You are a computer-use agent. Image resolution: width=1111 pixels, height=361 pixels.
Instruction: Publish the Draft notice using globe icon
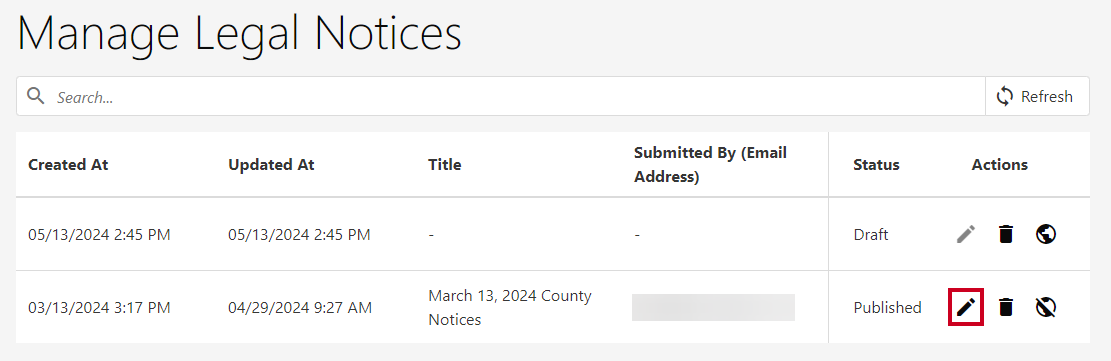tap(1046, 234)
